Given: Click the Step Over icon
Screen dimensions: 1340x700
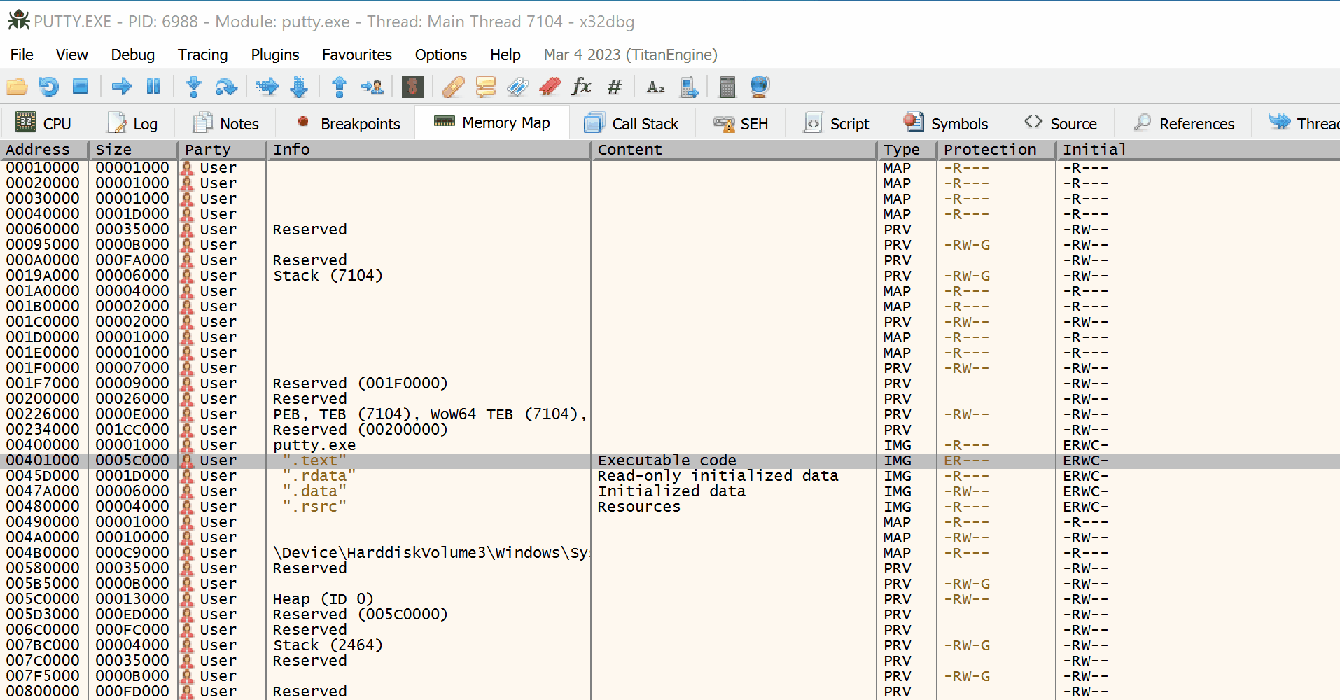Looking at the screenshot, I should (x=226, y=87).
